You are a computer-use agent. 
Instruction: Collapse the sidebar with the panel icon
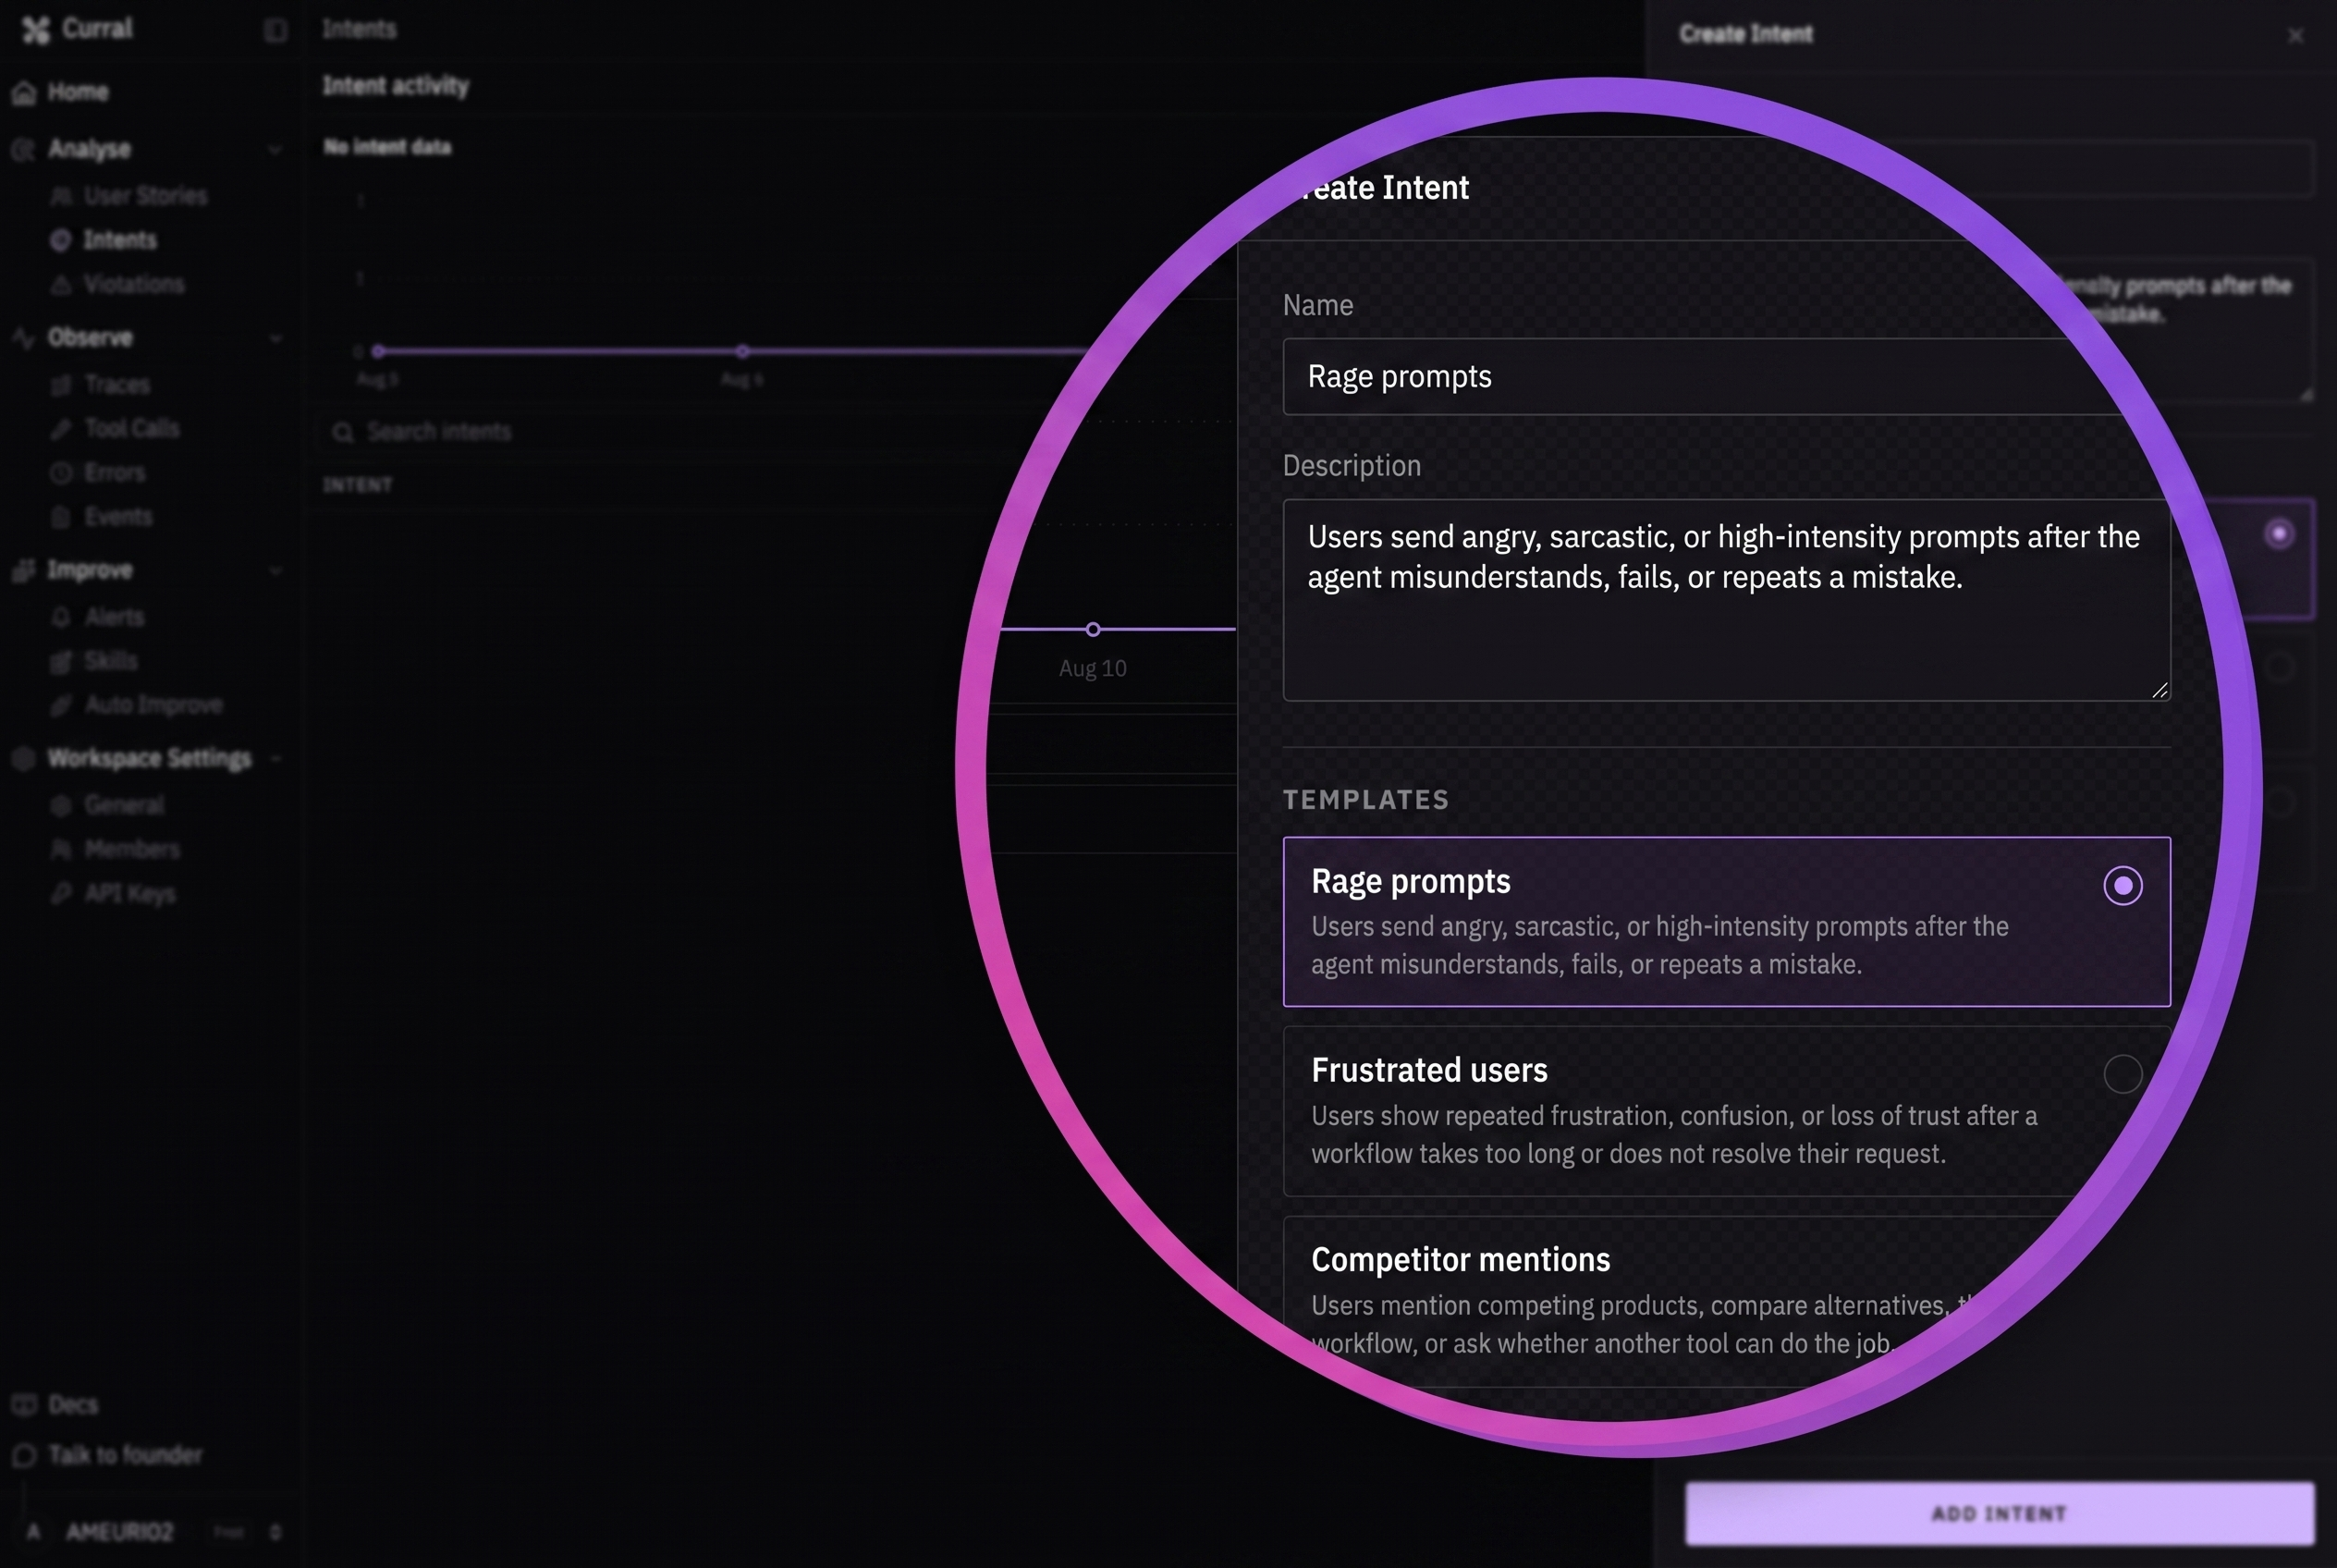tap(276, 30)
